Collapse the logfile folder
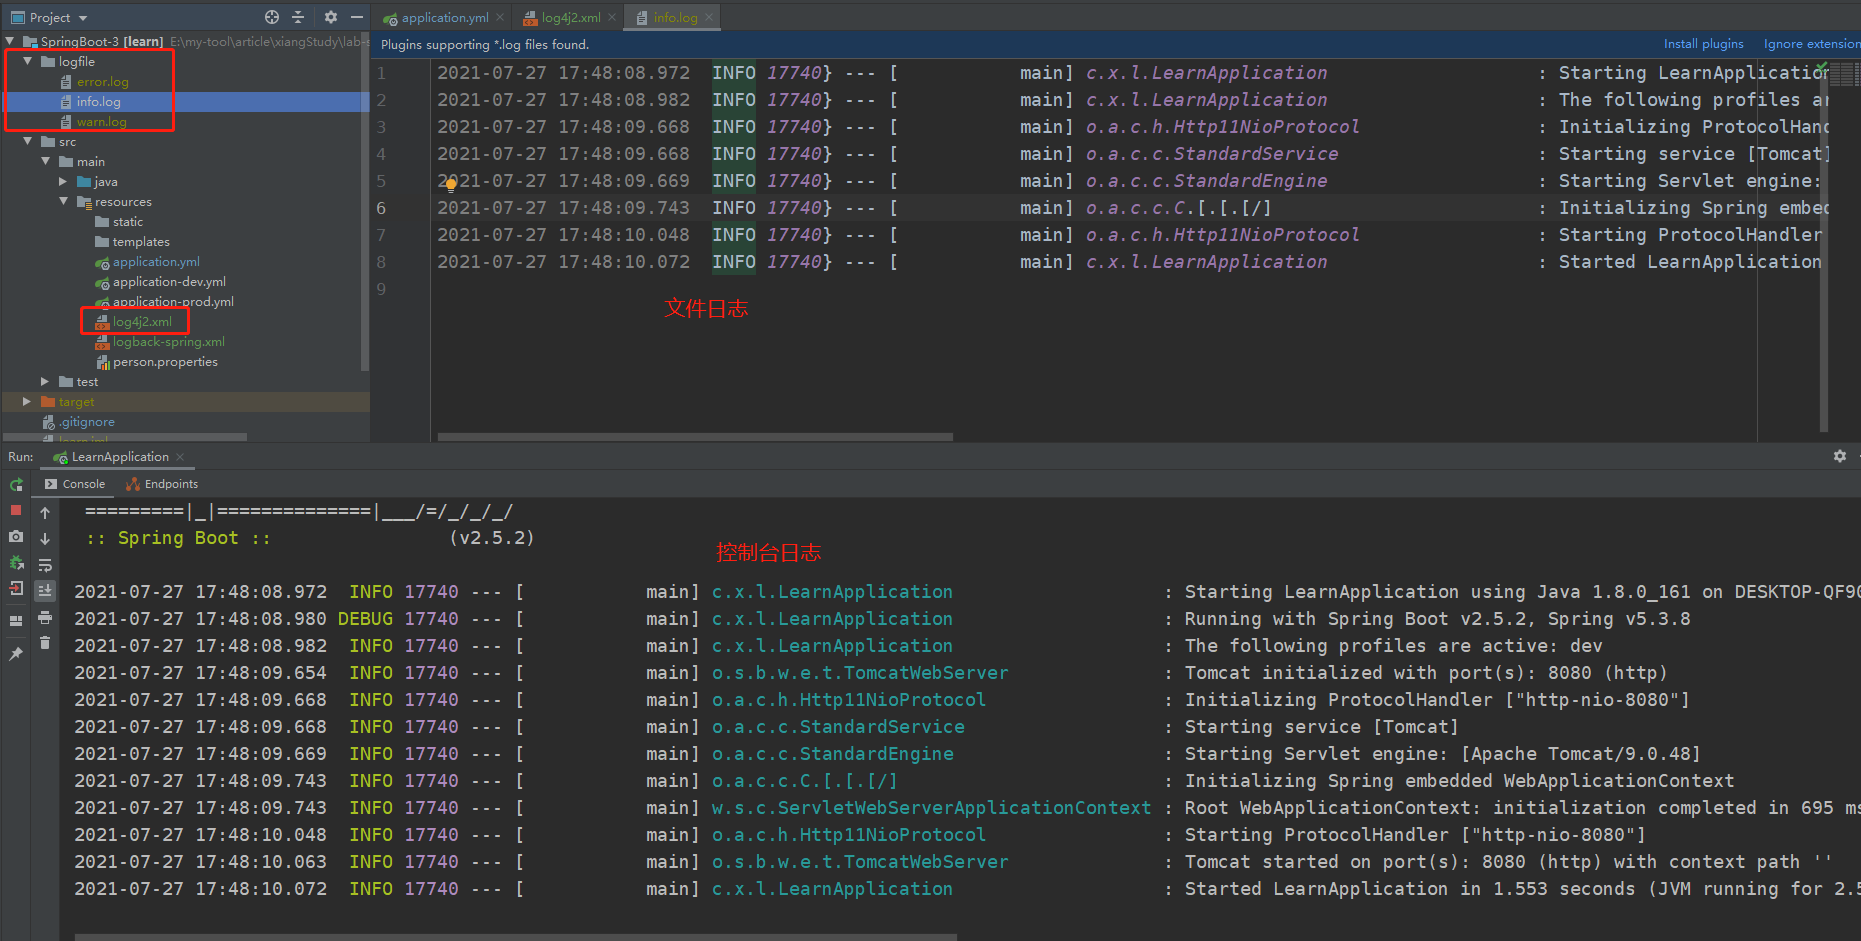The width and height of the screenshot is (1861, 941). [28, 61]
